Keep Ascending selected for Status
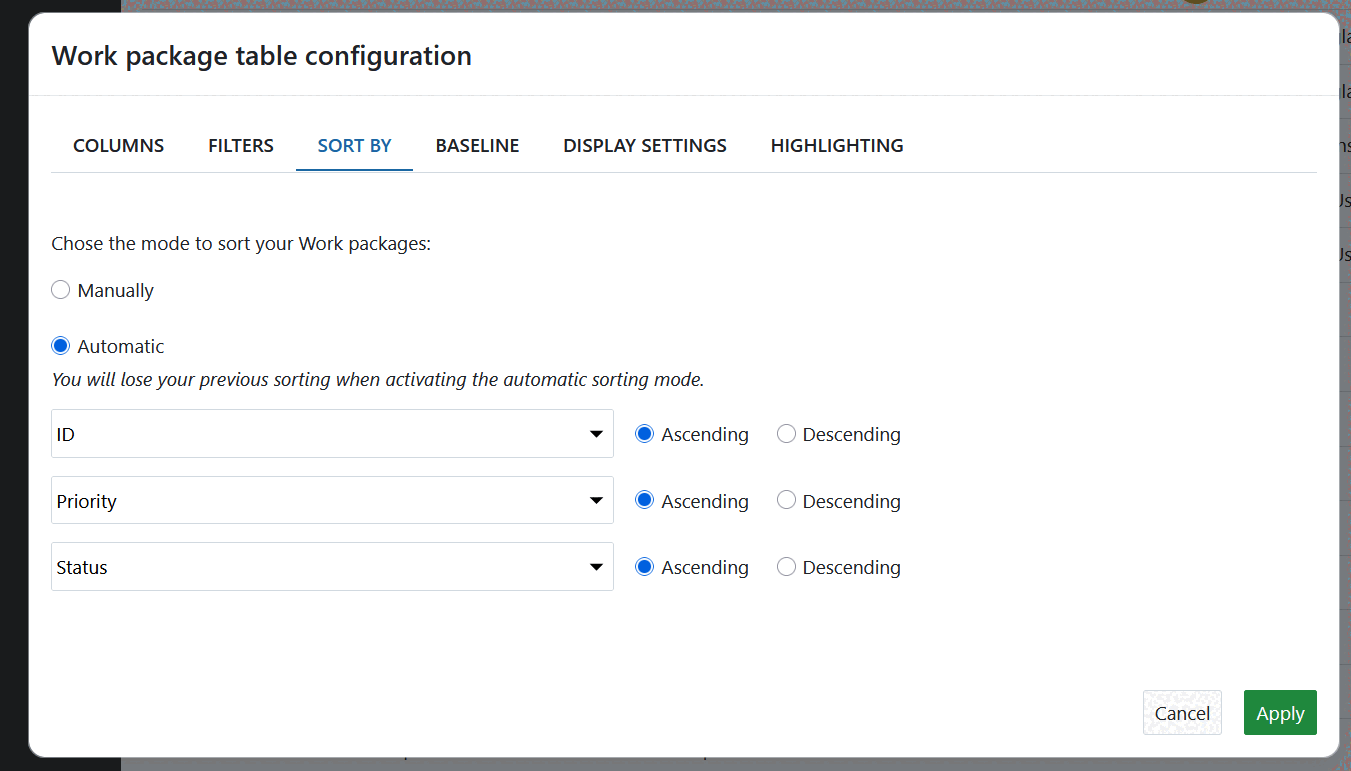This screenshot has width=1351, height=771. click(644, 566)
